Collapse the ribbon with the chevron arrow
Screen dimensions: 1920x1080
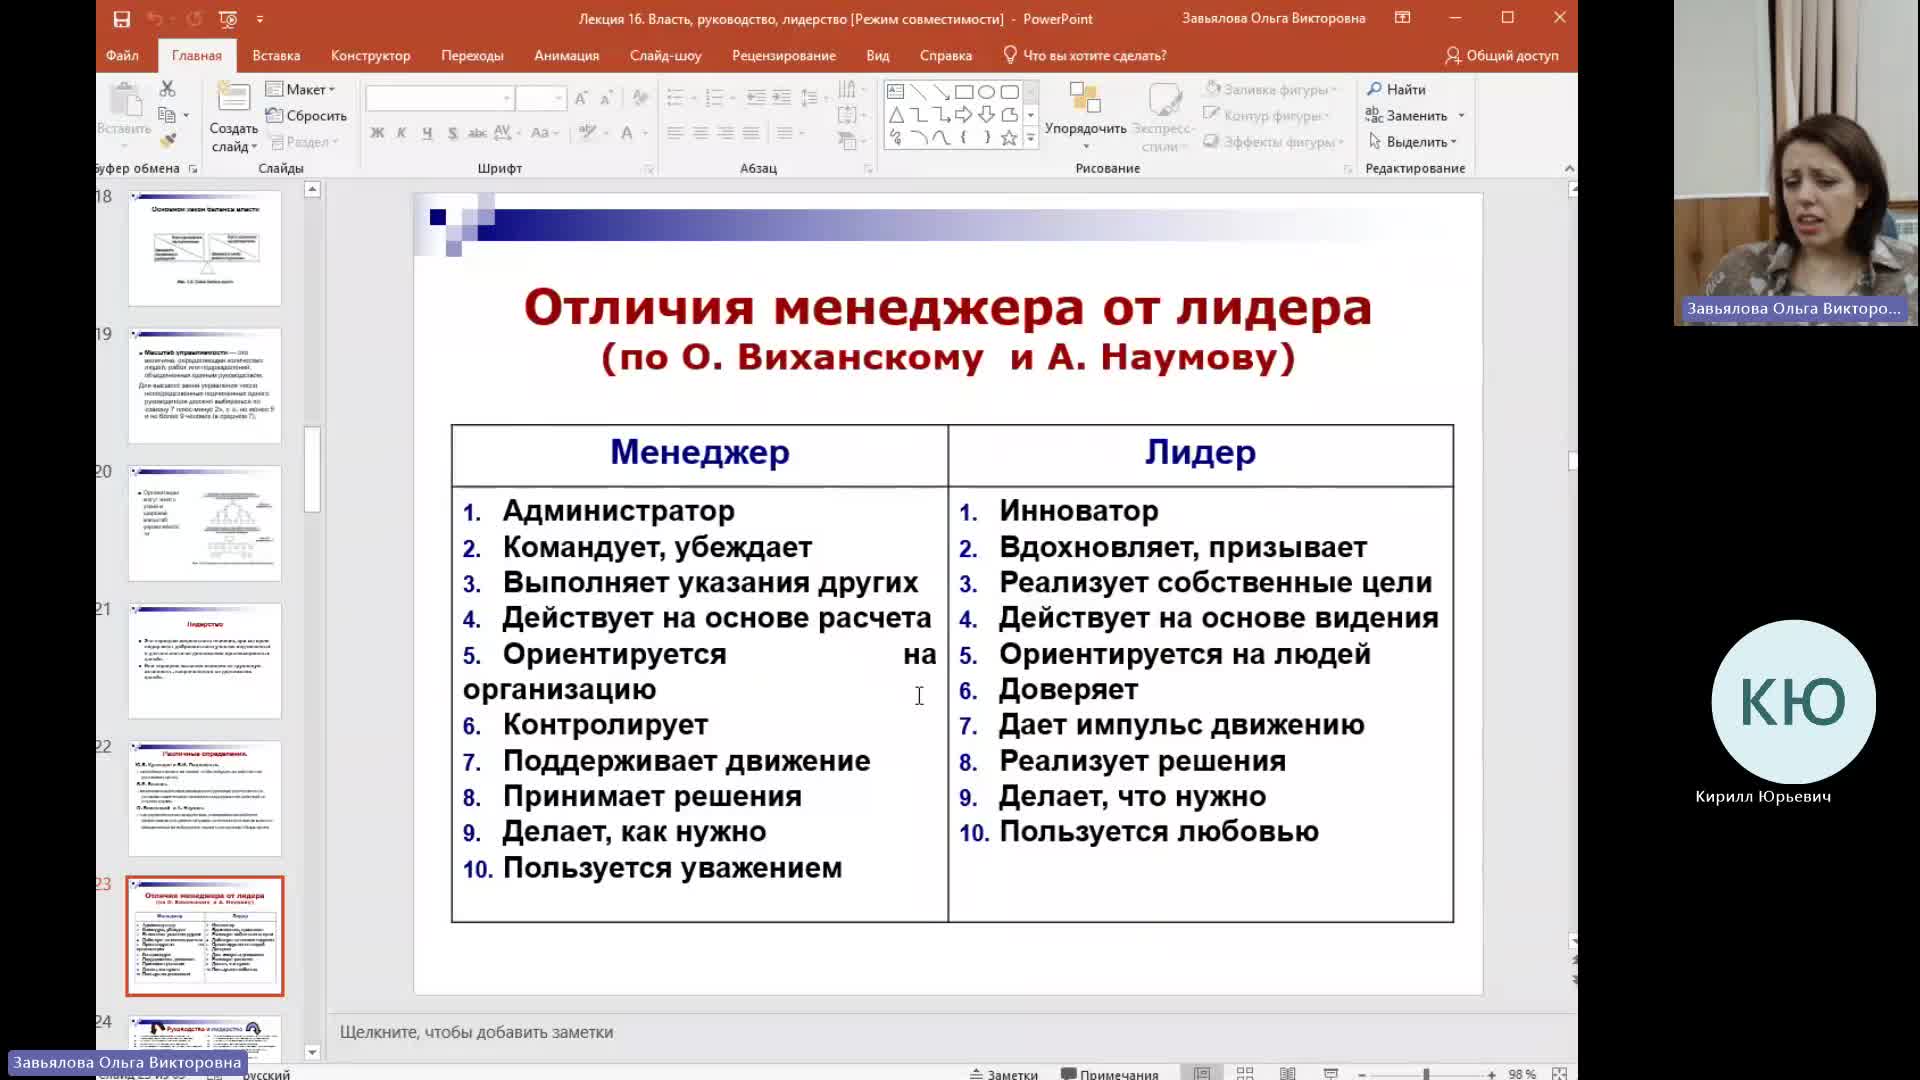point(1569,168)
